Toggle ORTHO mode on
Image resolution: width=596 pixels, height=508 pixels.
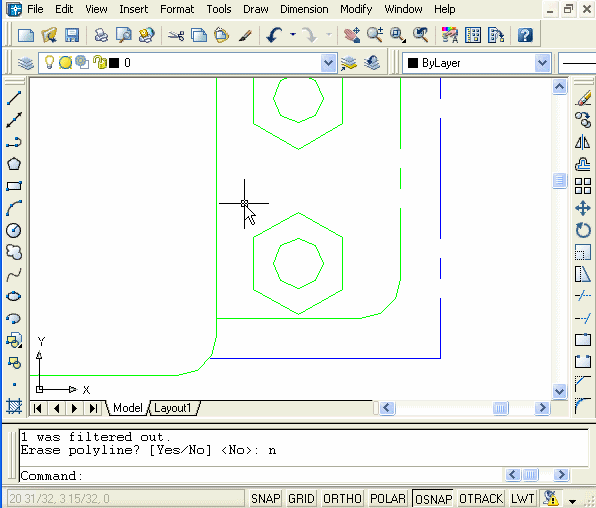tap(342, 498)
